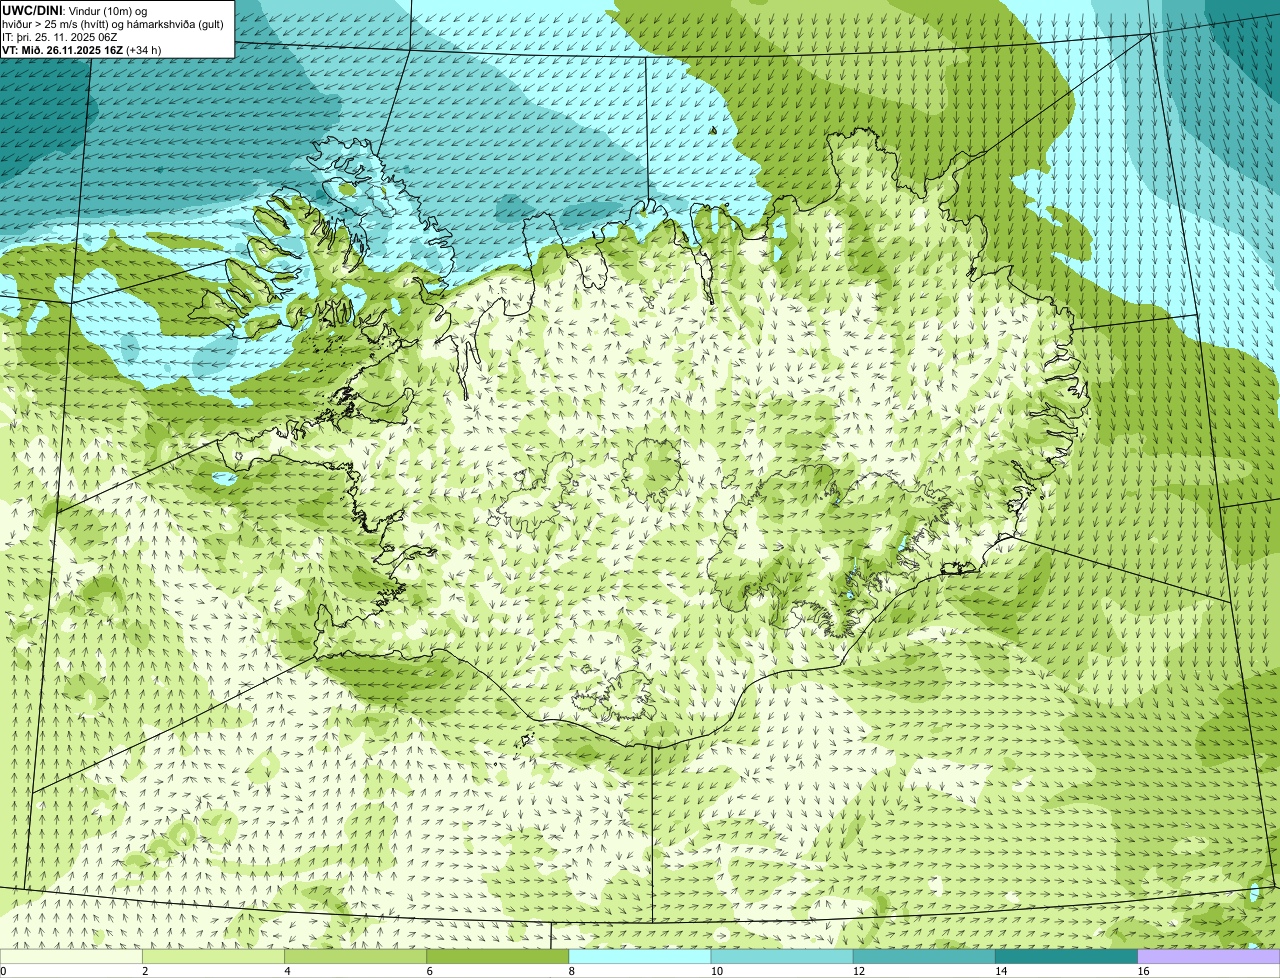Click the legend tick label "8"
The width and height of the screenshot is (1280, 978).
click(x=571, y=971)
